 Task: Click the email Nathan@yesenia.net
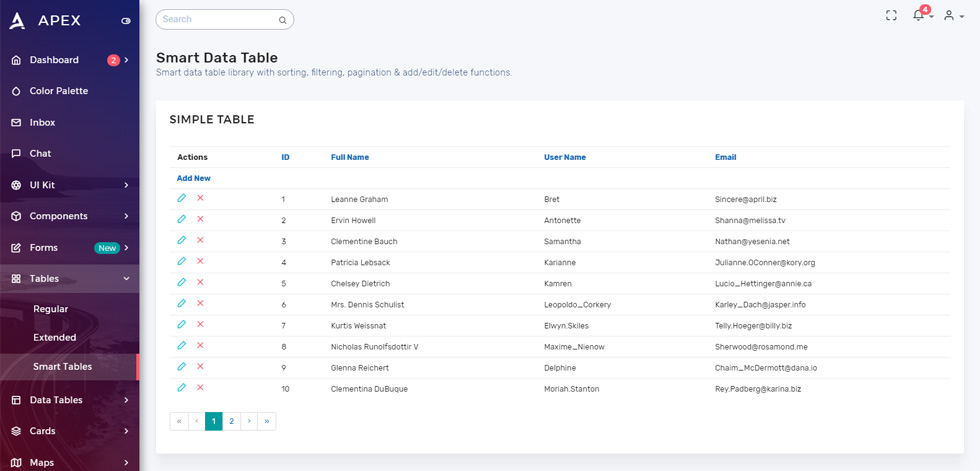tap(752, 241)
